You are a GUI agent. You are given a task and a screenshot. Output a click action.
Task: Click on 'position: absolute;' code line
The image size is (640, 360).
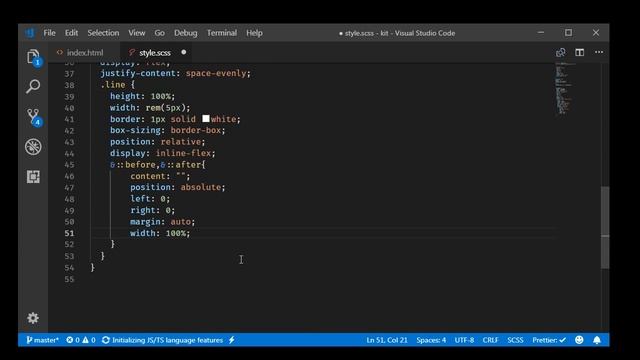178,187
